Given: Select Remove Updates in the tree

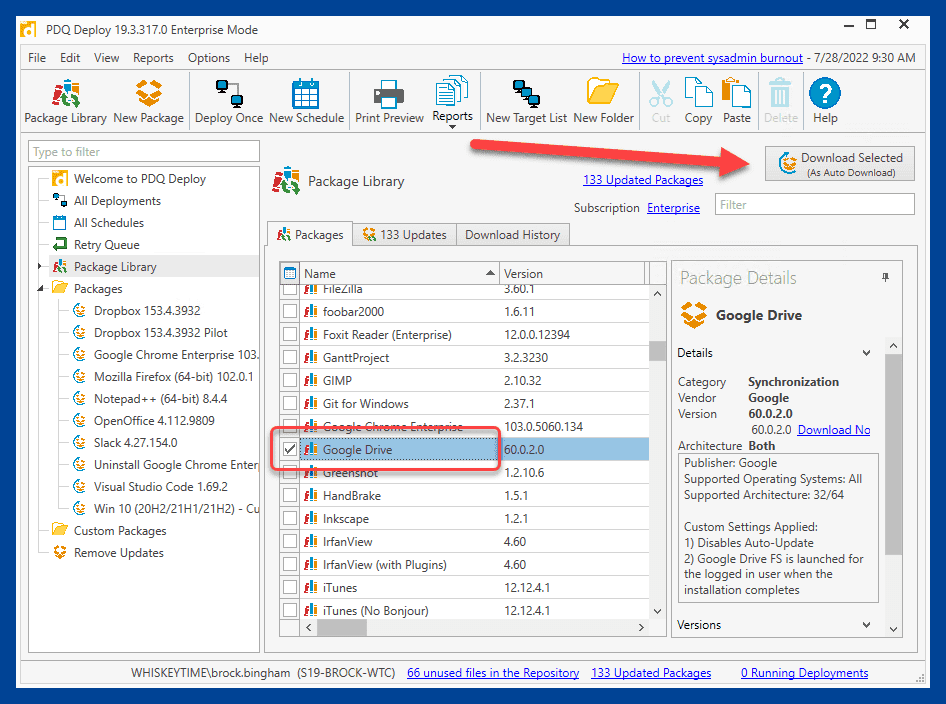Looking at the screenshot, I should click(119, 553).
